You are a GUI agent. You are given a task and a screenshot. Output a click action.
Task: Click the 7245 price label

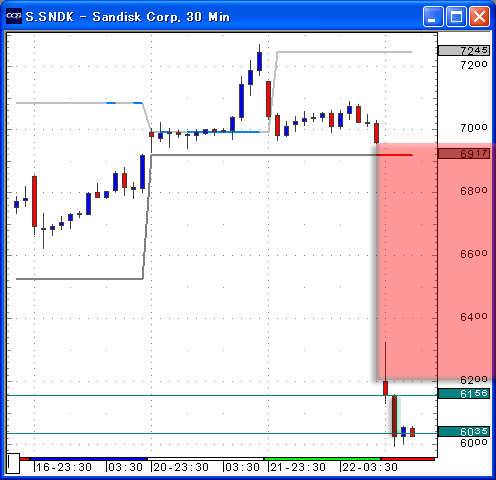pyautogui.click(x=464, y=51)
